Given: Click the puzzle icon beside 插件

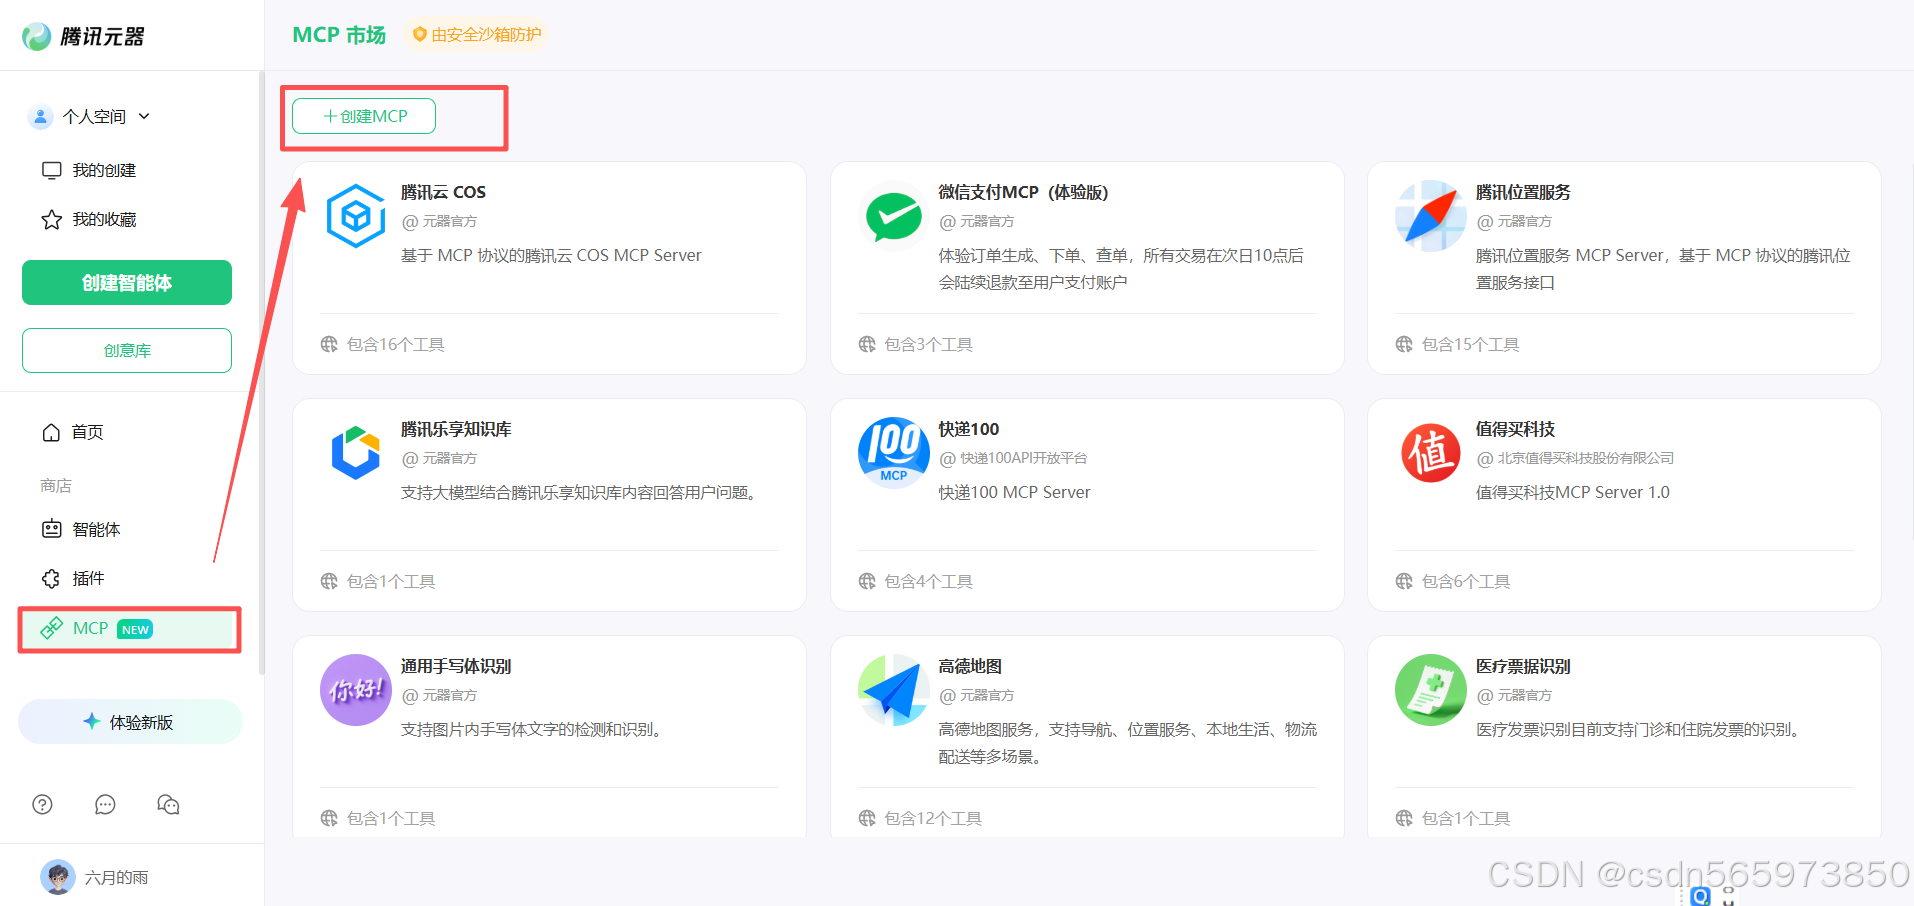Looking at the screenshot, I should coord(52,578).
